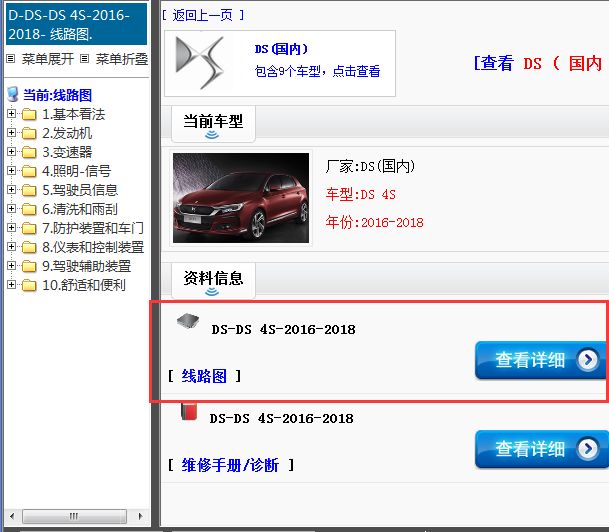This screenshot has height=532, width=609.
Task: Open the DS (国内) brand link
Action: coord(281,49)
